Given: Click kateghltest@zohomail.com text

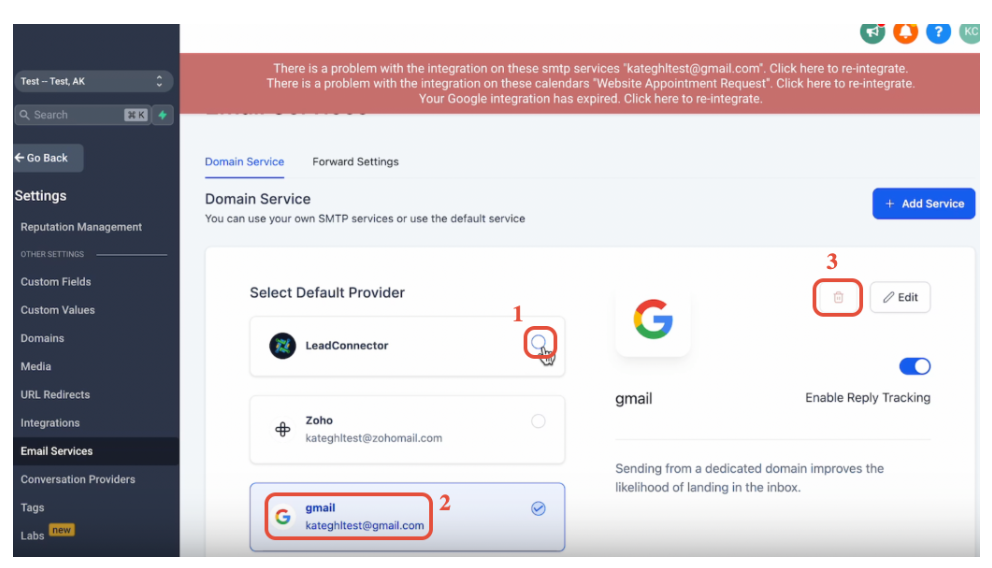Looking at the screenshot, I should coord(374,438).
